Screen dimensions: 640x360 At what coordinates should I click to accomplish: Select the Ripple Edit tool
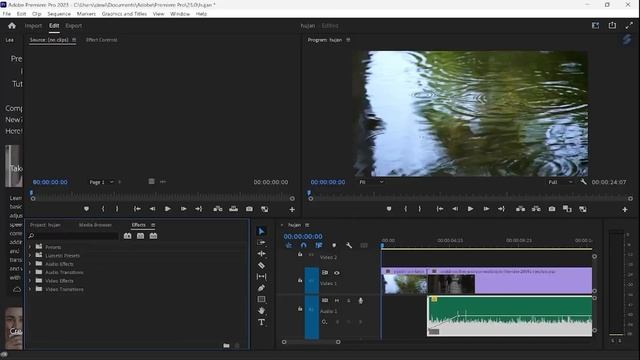point(261,253)
